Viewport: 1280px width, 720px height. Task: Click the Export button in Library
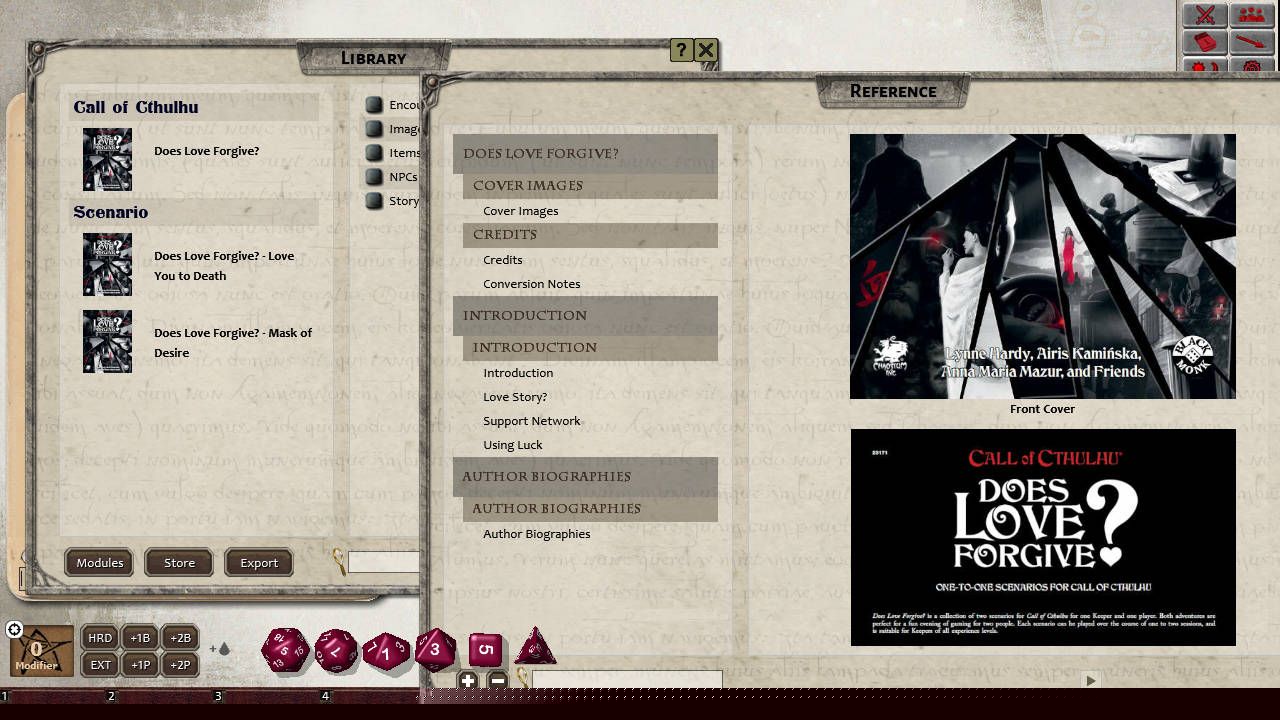tap(259, 563)
